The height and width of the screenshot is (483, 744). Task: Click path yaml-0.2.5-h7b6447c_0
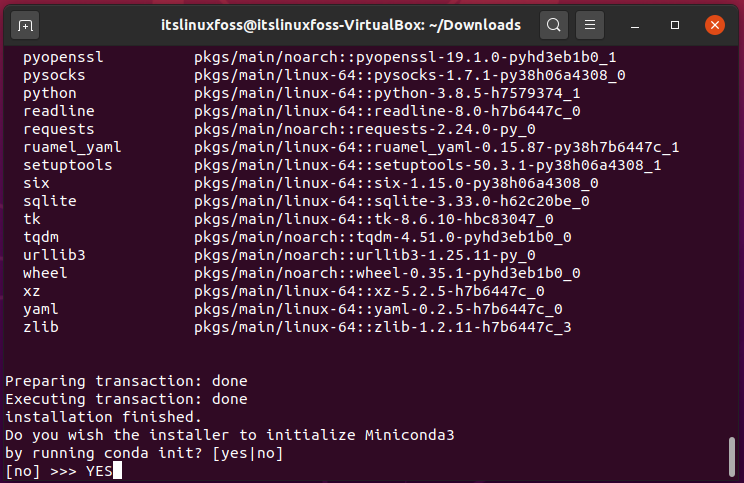[468, 309]
